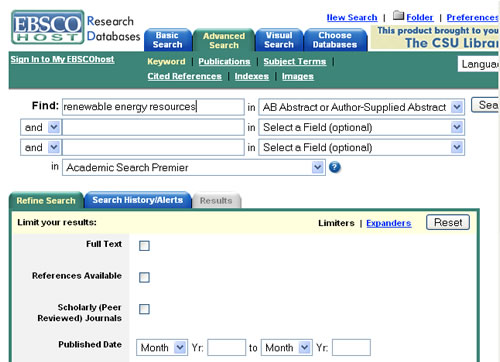
Task: Open the search help question mark icon
Action: pyautogui.click(x=335, y=167)
